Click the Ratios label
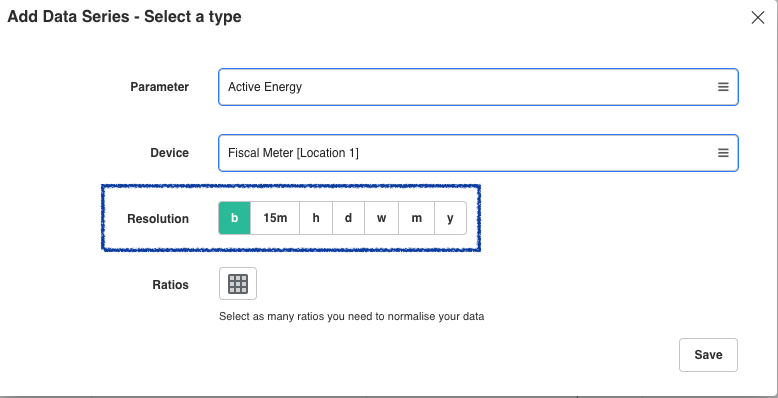Screen dimensions: 778x398 tap(170, 285)
